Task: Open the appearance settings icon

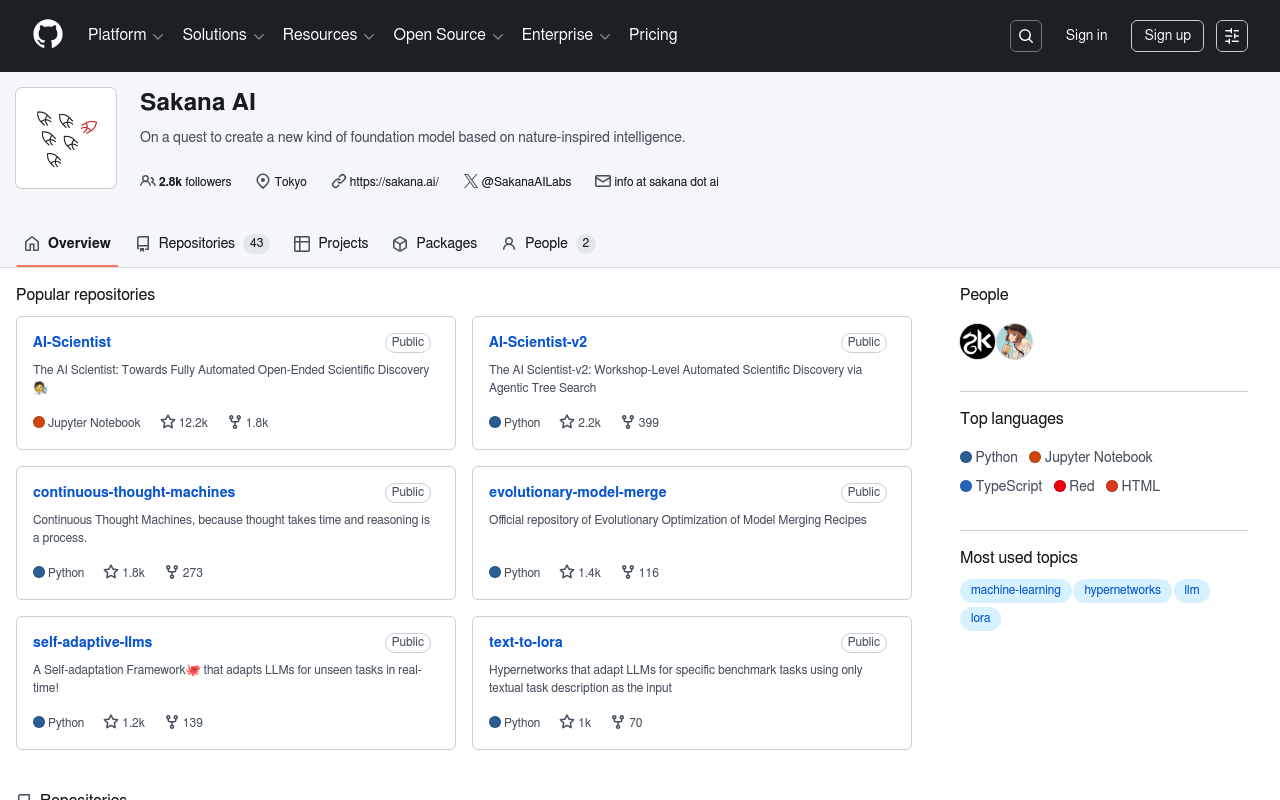Action: [x=1231, y=36]
